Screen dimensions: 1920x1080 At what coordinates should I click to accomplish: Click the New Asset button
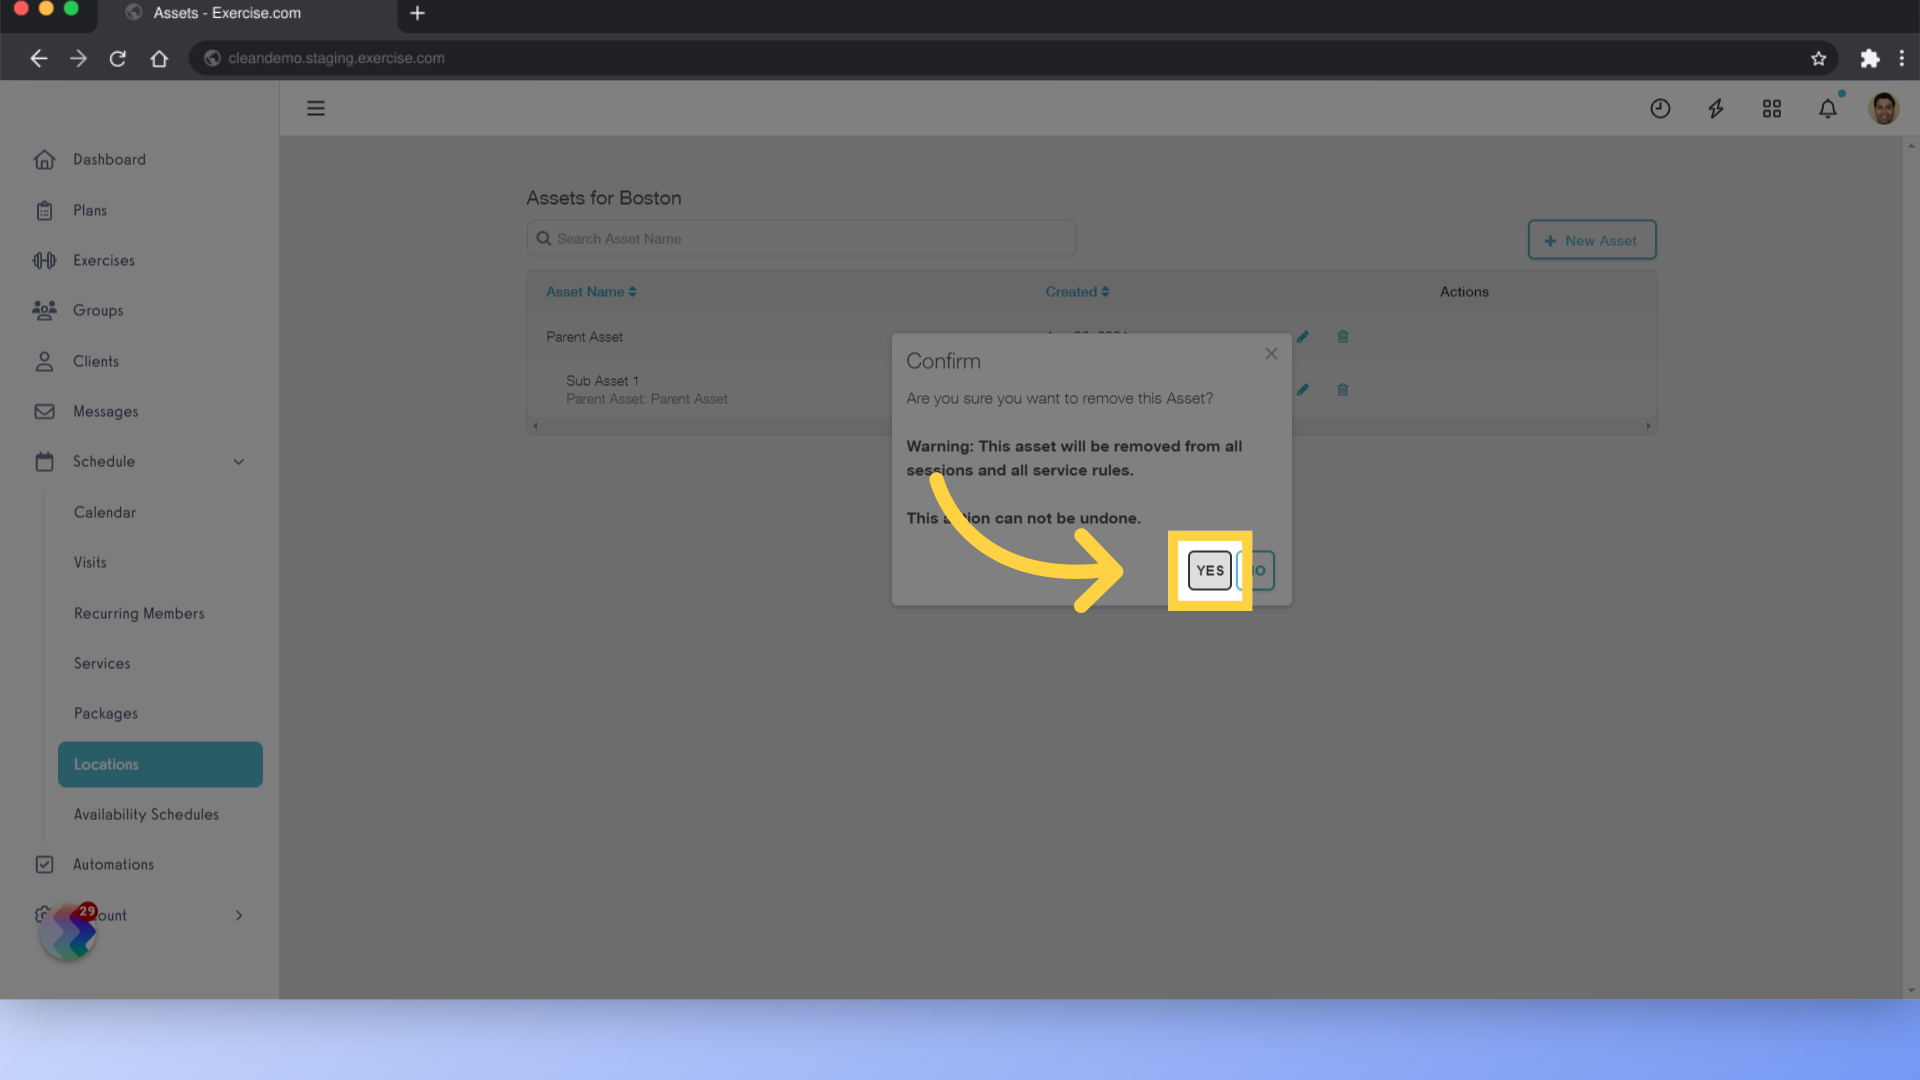(1592, 240)
